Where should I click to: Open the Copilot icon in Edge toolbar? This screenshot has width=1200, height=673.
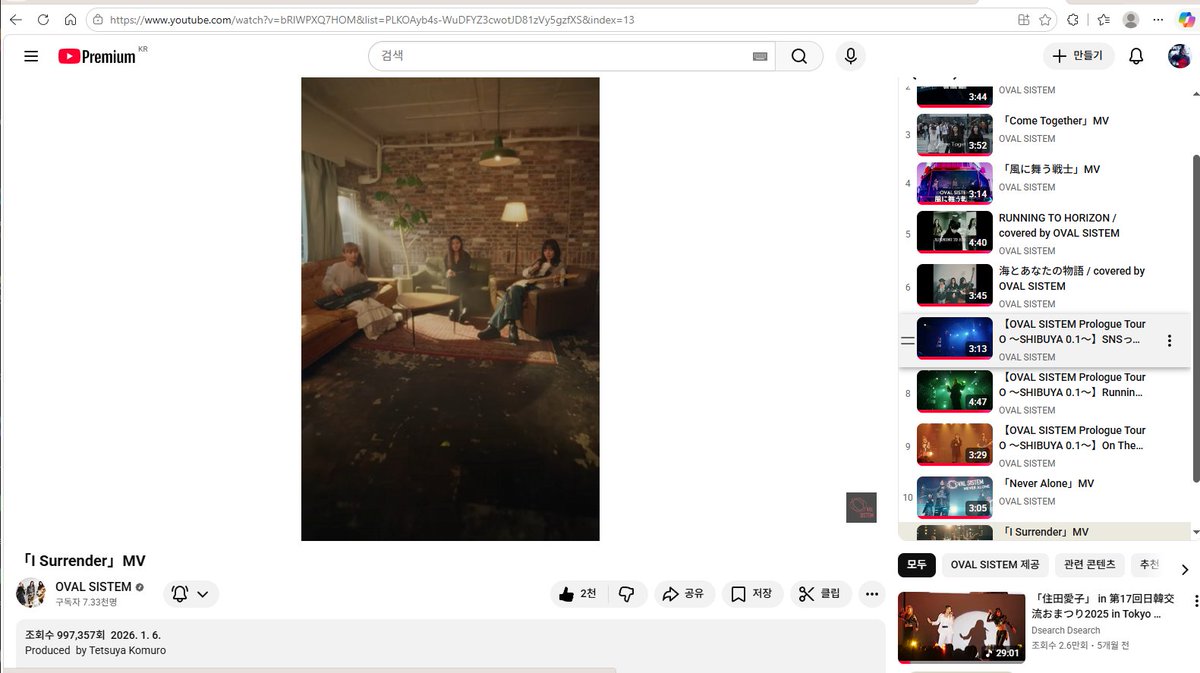point(1187,20)
